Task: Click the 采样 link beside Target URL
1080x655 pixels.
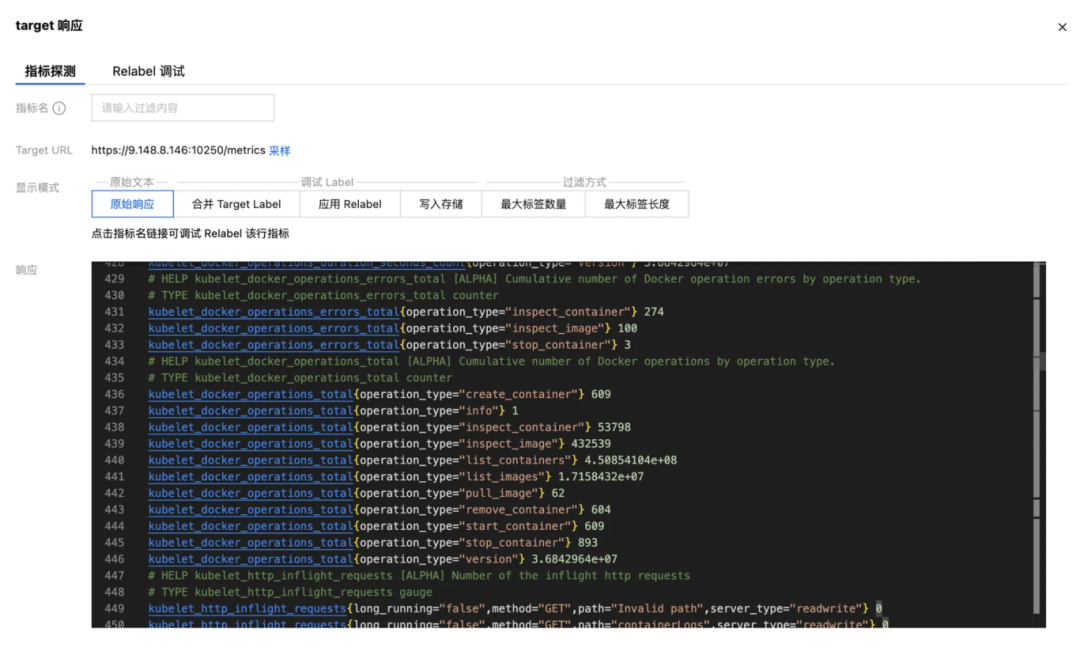Action: click(279, 151)
